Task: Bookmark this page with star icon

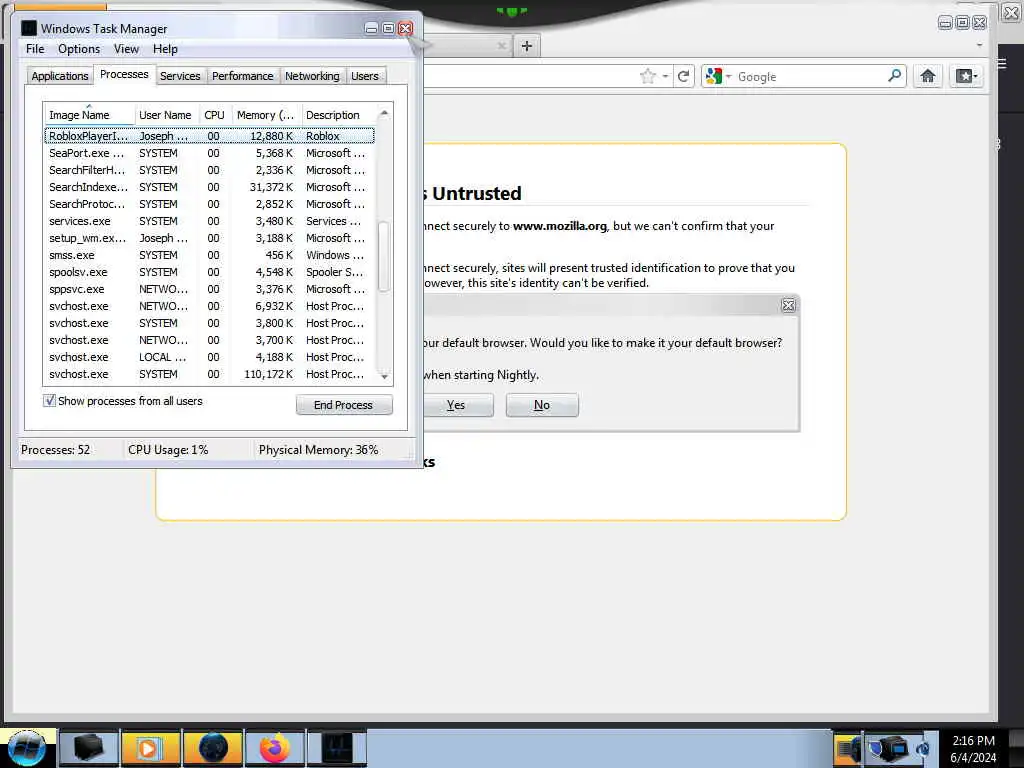Action: (648, 76)
